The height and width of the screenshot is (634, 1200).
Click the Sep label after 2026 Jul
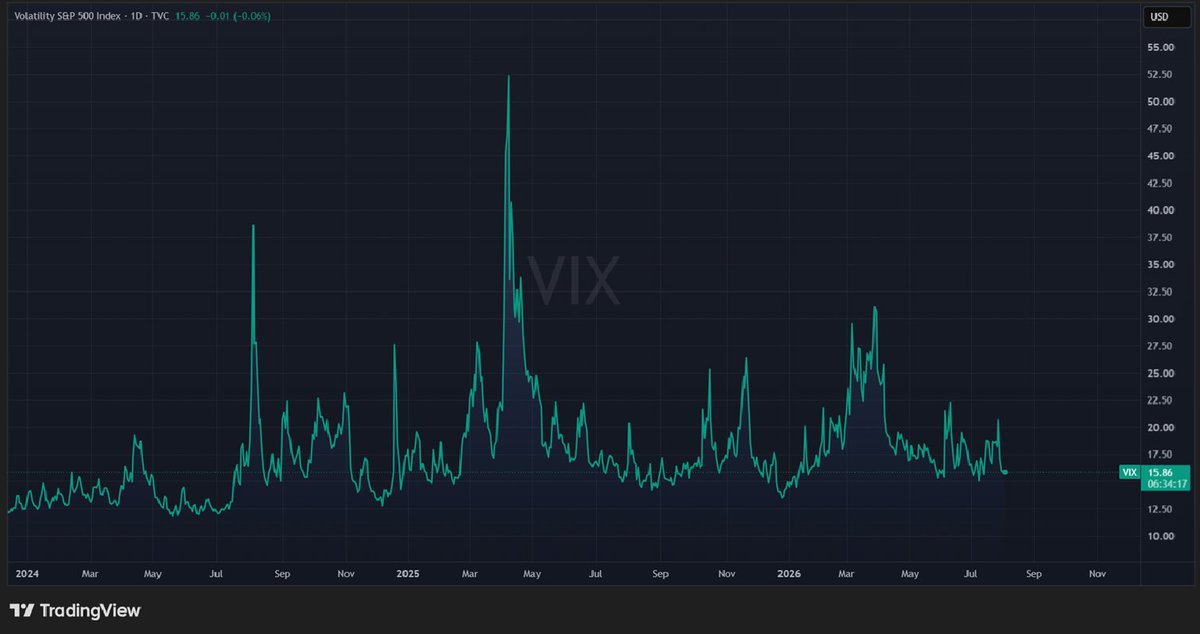point(1034,574)
